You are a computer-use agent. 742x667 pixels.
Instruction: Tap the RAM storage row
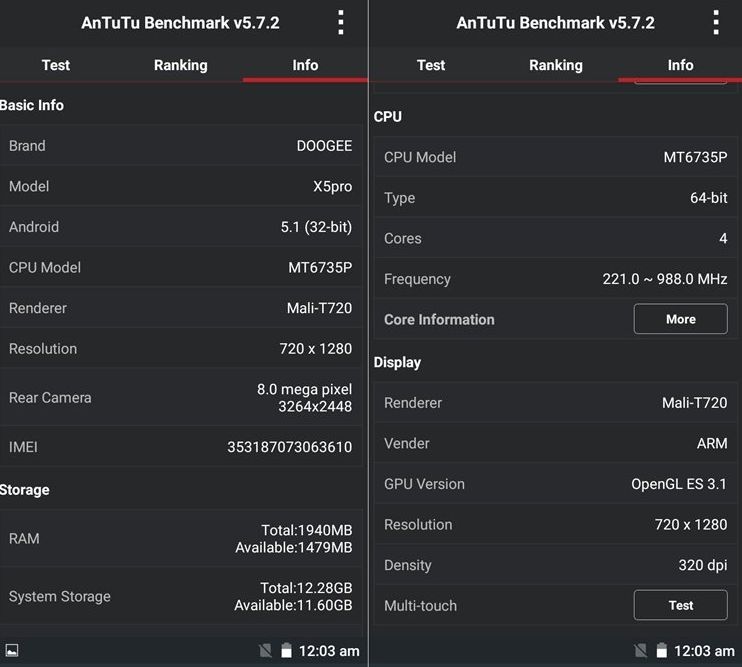[x=181, y=538]
